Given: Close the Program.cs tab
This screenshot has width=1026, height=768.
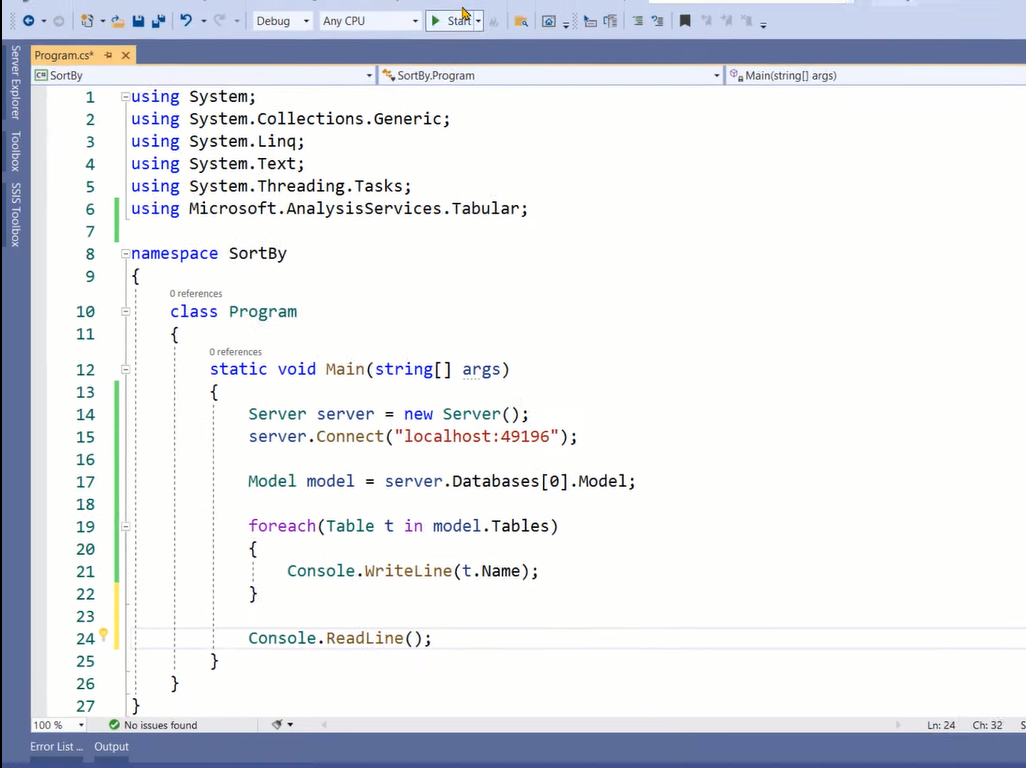Looking at the screenshot, I should coord(126,56).
